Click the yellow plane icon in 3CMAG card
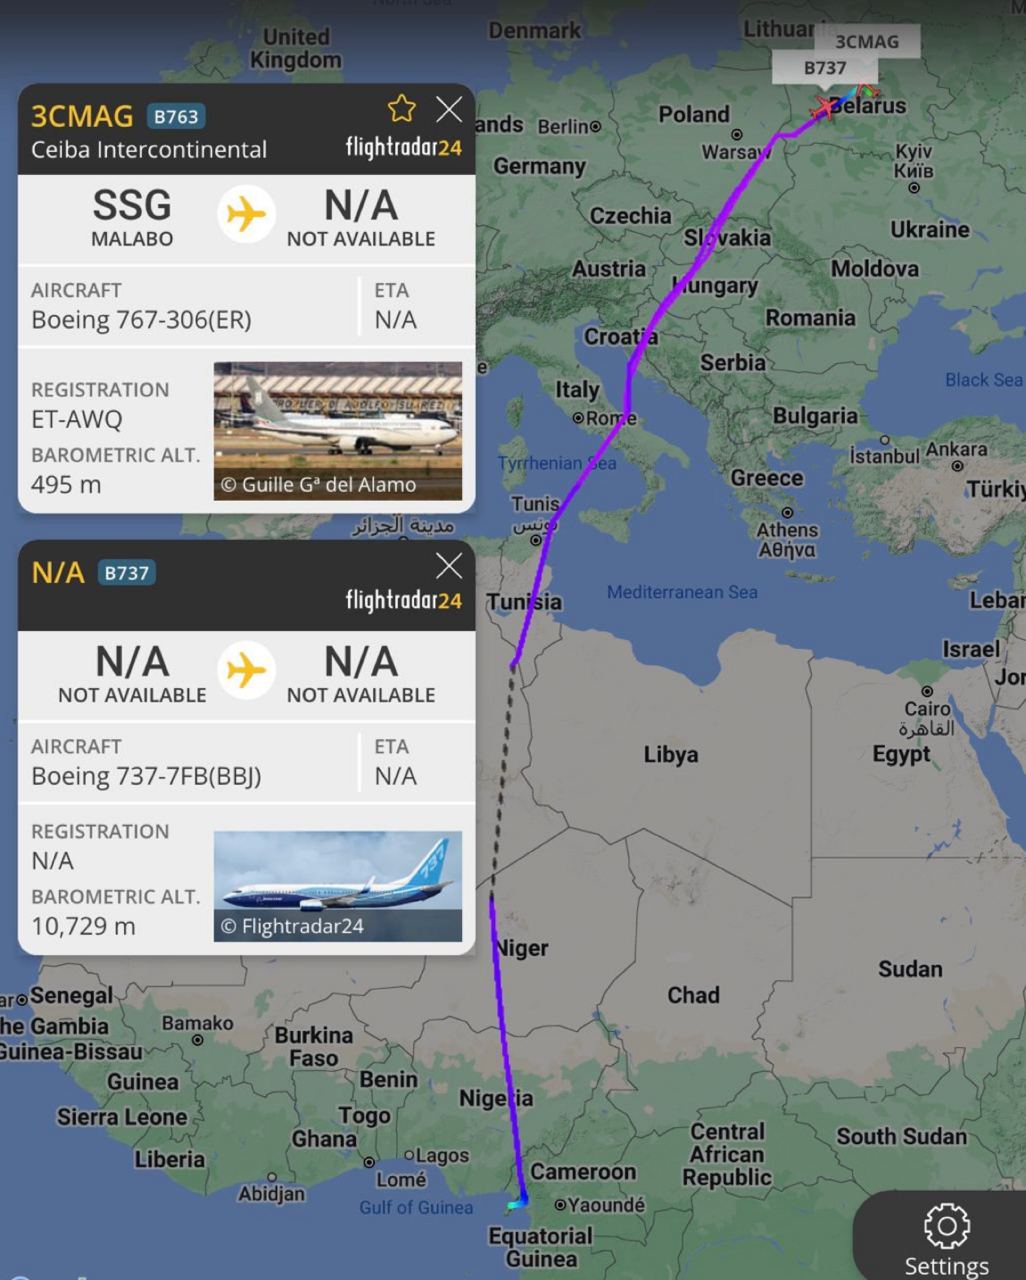The width and height of the screenshot is (1026, 1280). pyautogui.click(x=246, y=214)
